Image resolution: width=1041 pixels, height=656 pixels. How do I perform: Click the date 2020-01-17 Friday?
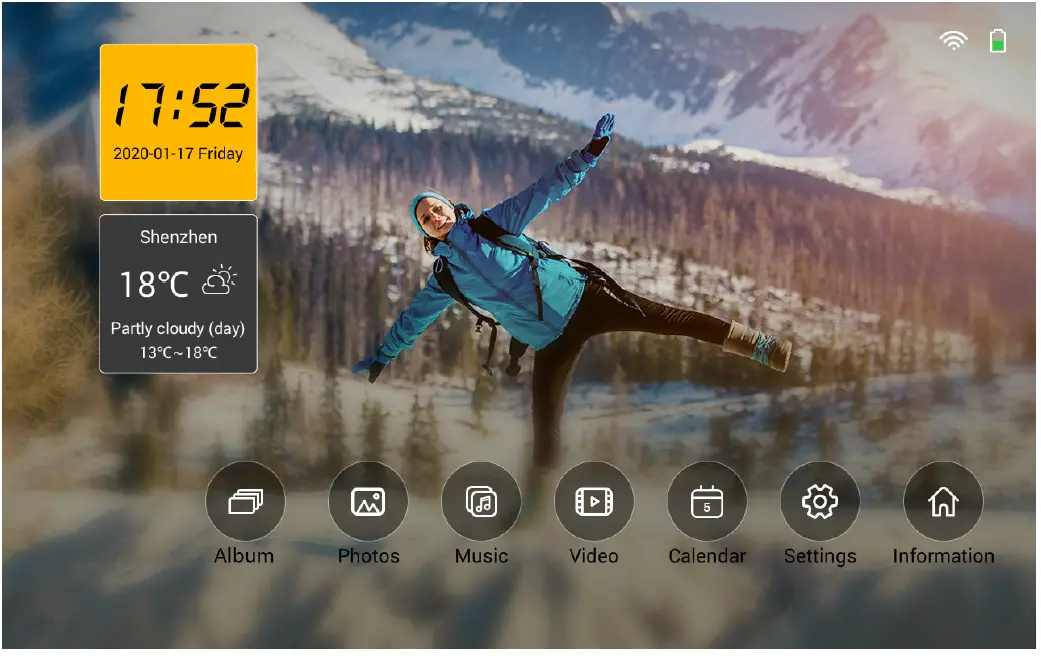click(x=178, y=154)
